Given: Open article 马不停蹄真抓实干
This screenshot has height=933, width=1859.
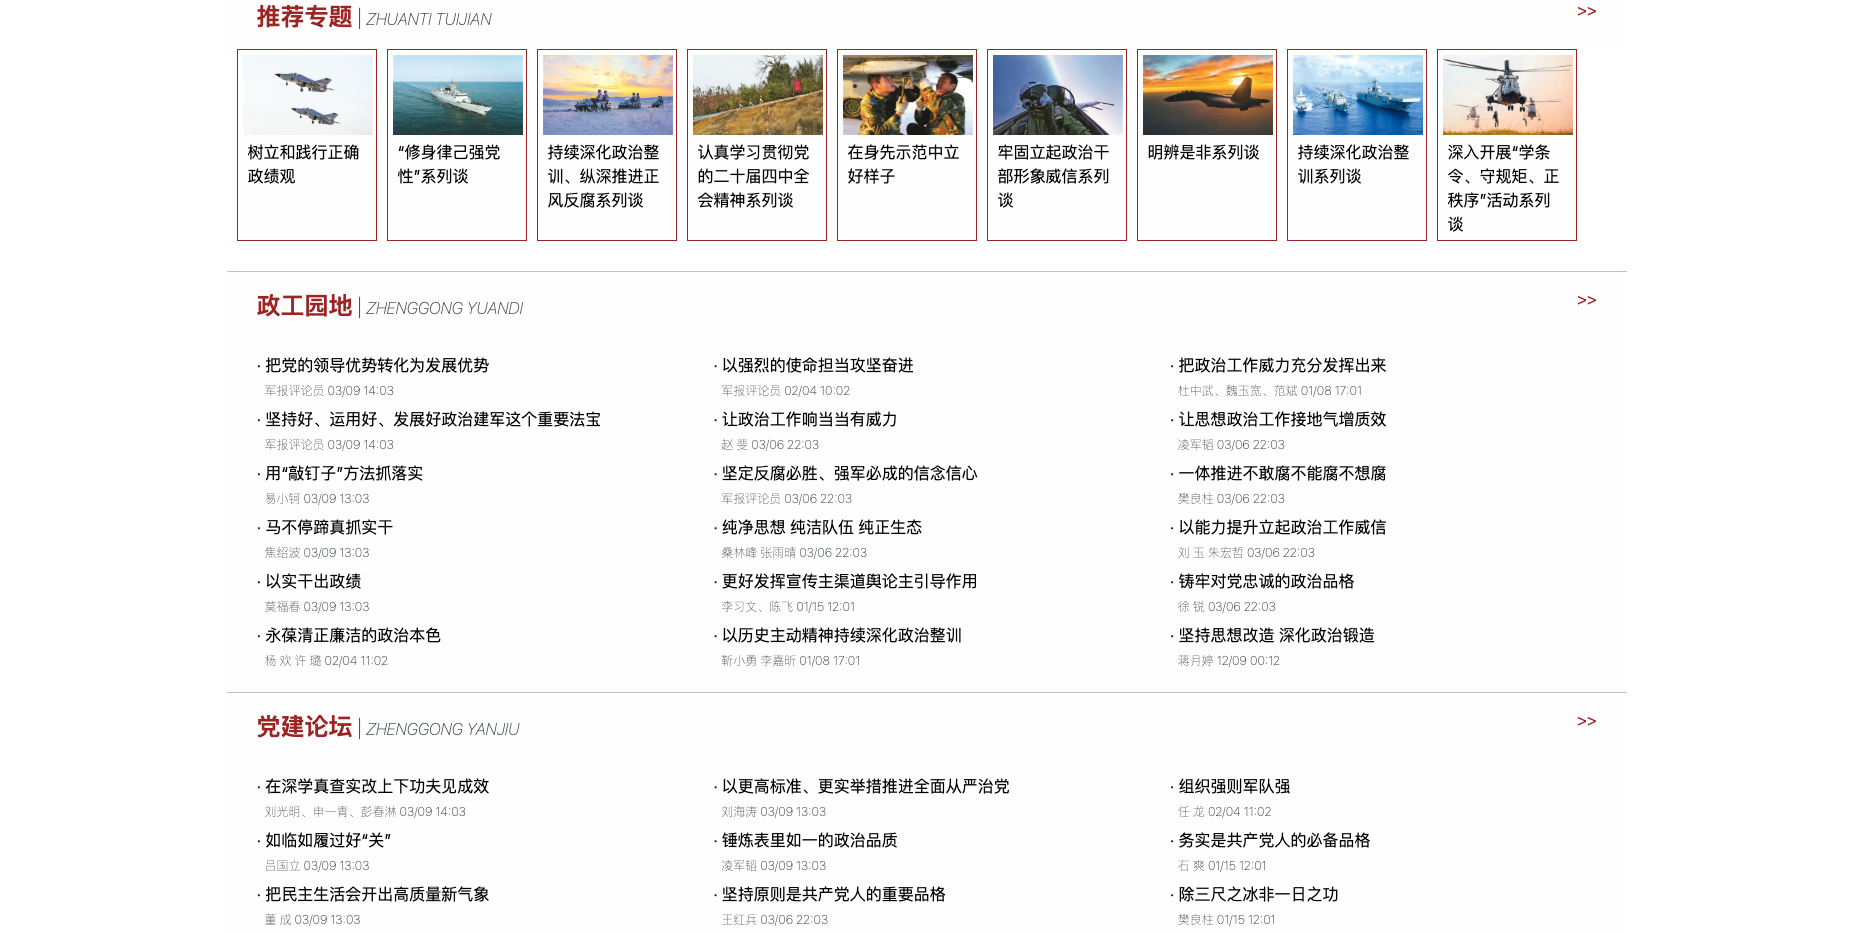Looking at the screenshot, I should 329,528.
